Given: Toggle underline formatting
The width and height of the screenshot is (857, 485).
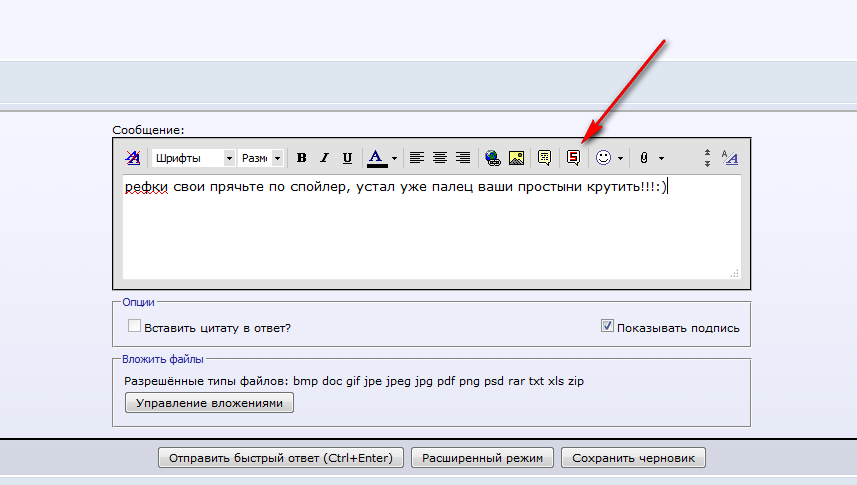Looking at the screenshot, I should tap(347, 158).
